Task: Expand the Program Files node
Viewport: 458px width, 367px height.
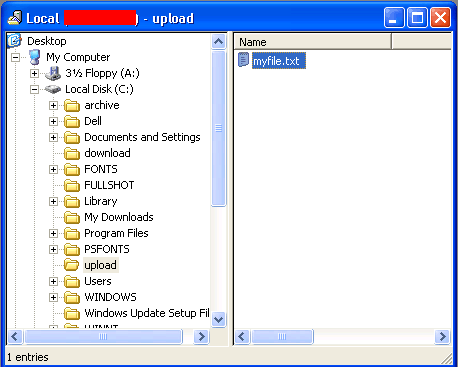Action: (x=53, y=233)
